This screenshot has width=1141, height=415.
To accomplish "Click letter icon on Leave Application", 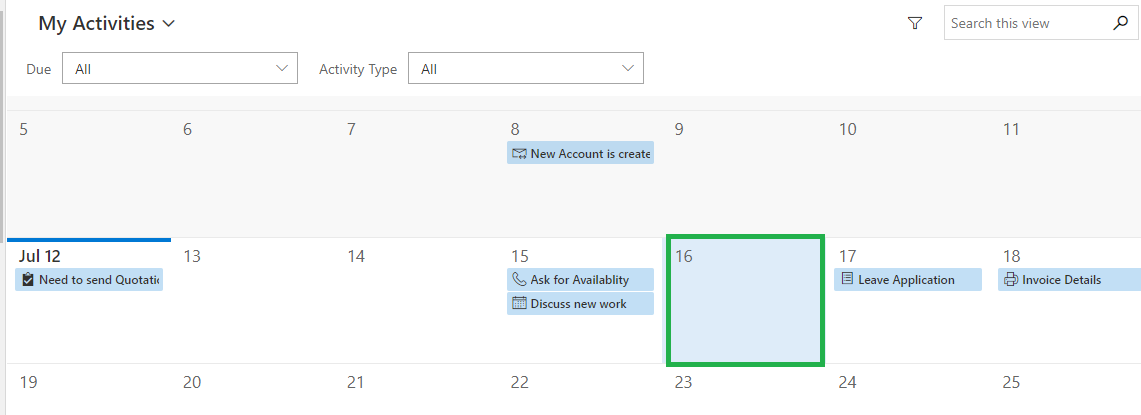I will click(846, 280).
